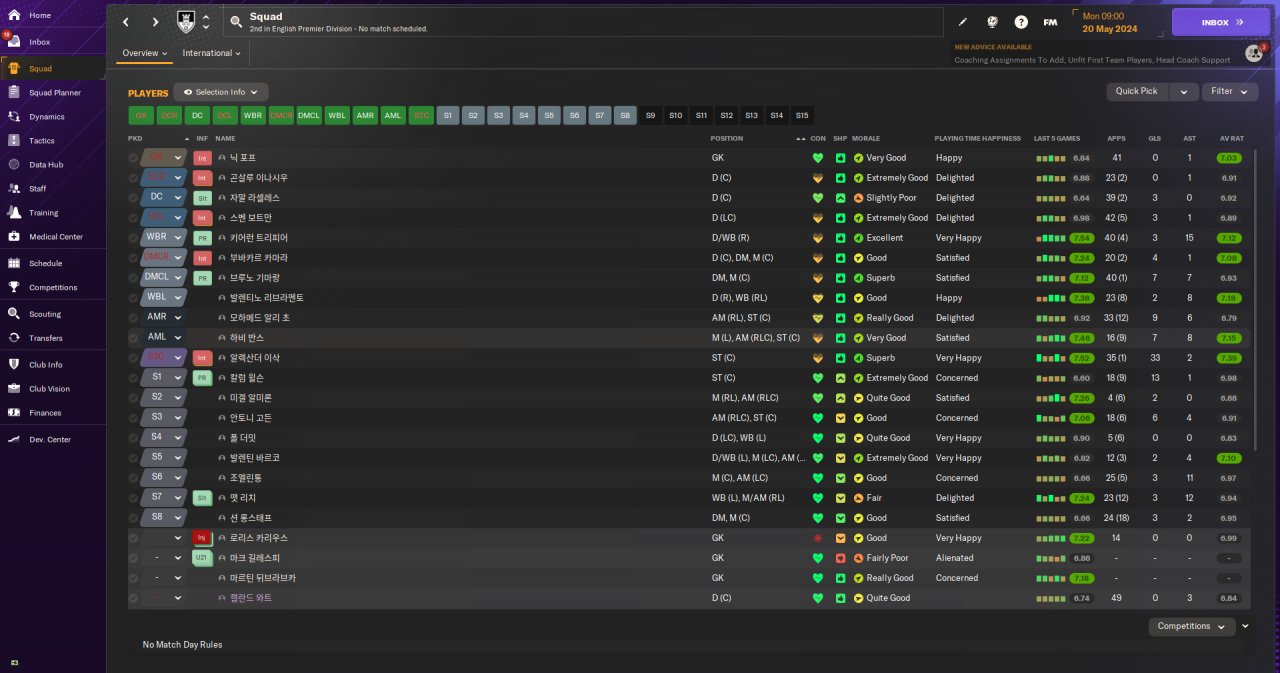Open the player profile for 모하메드 알리 초

coord(259,318)
